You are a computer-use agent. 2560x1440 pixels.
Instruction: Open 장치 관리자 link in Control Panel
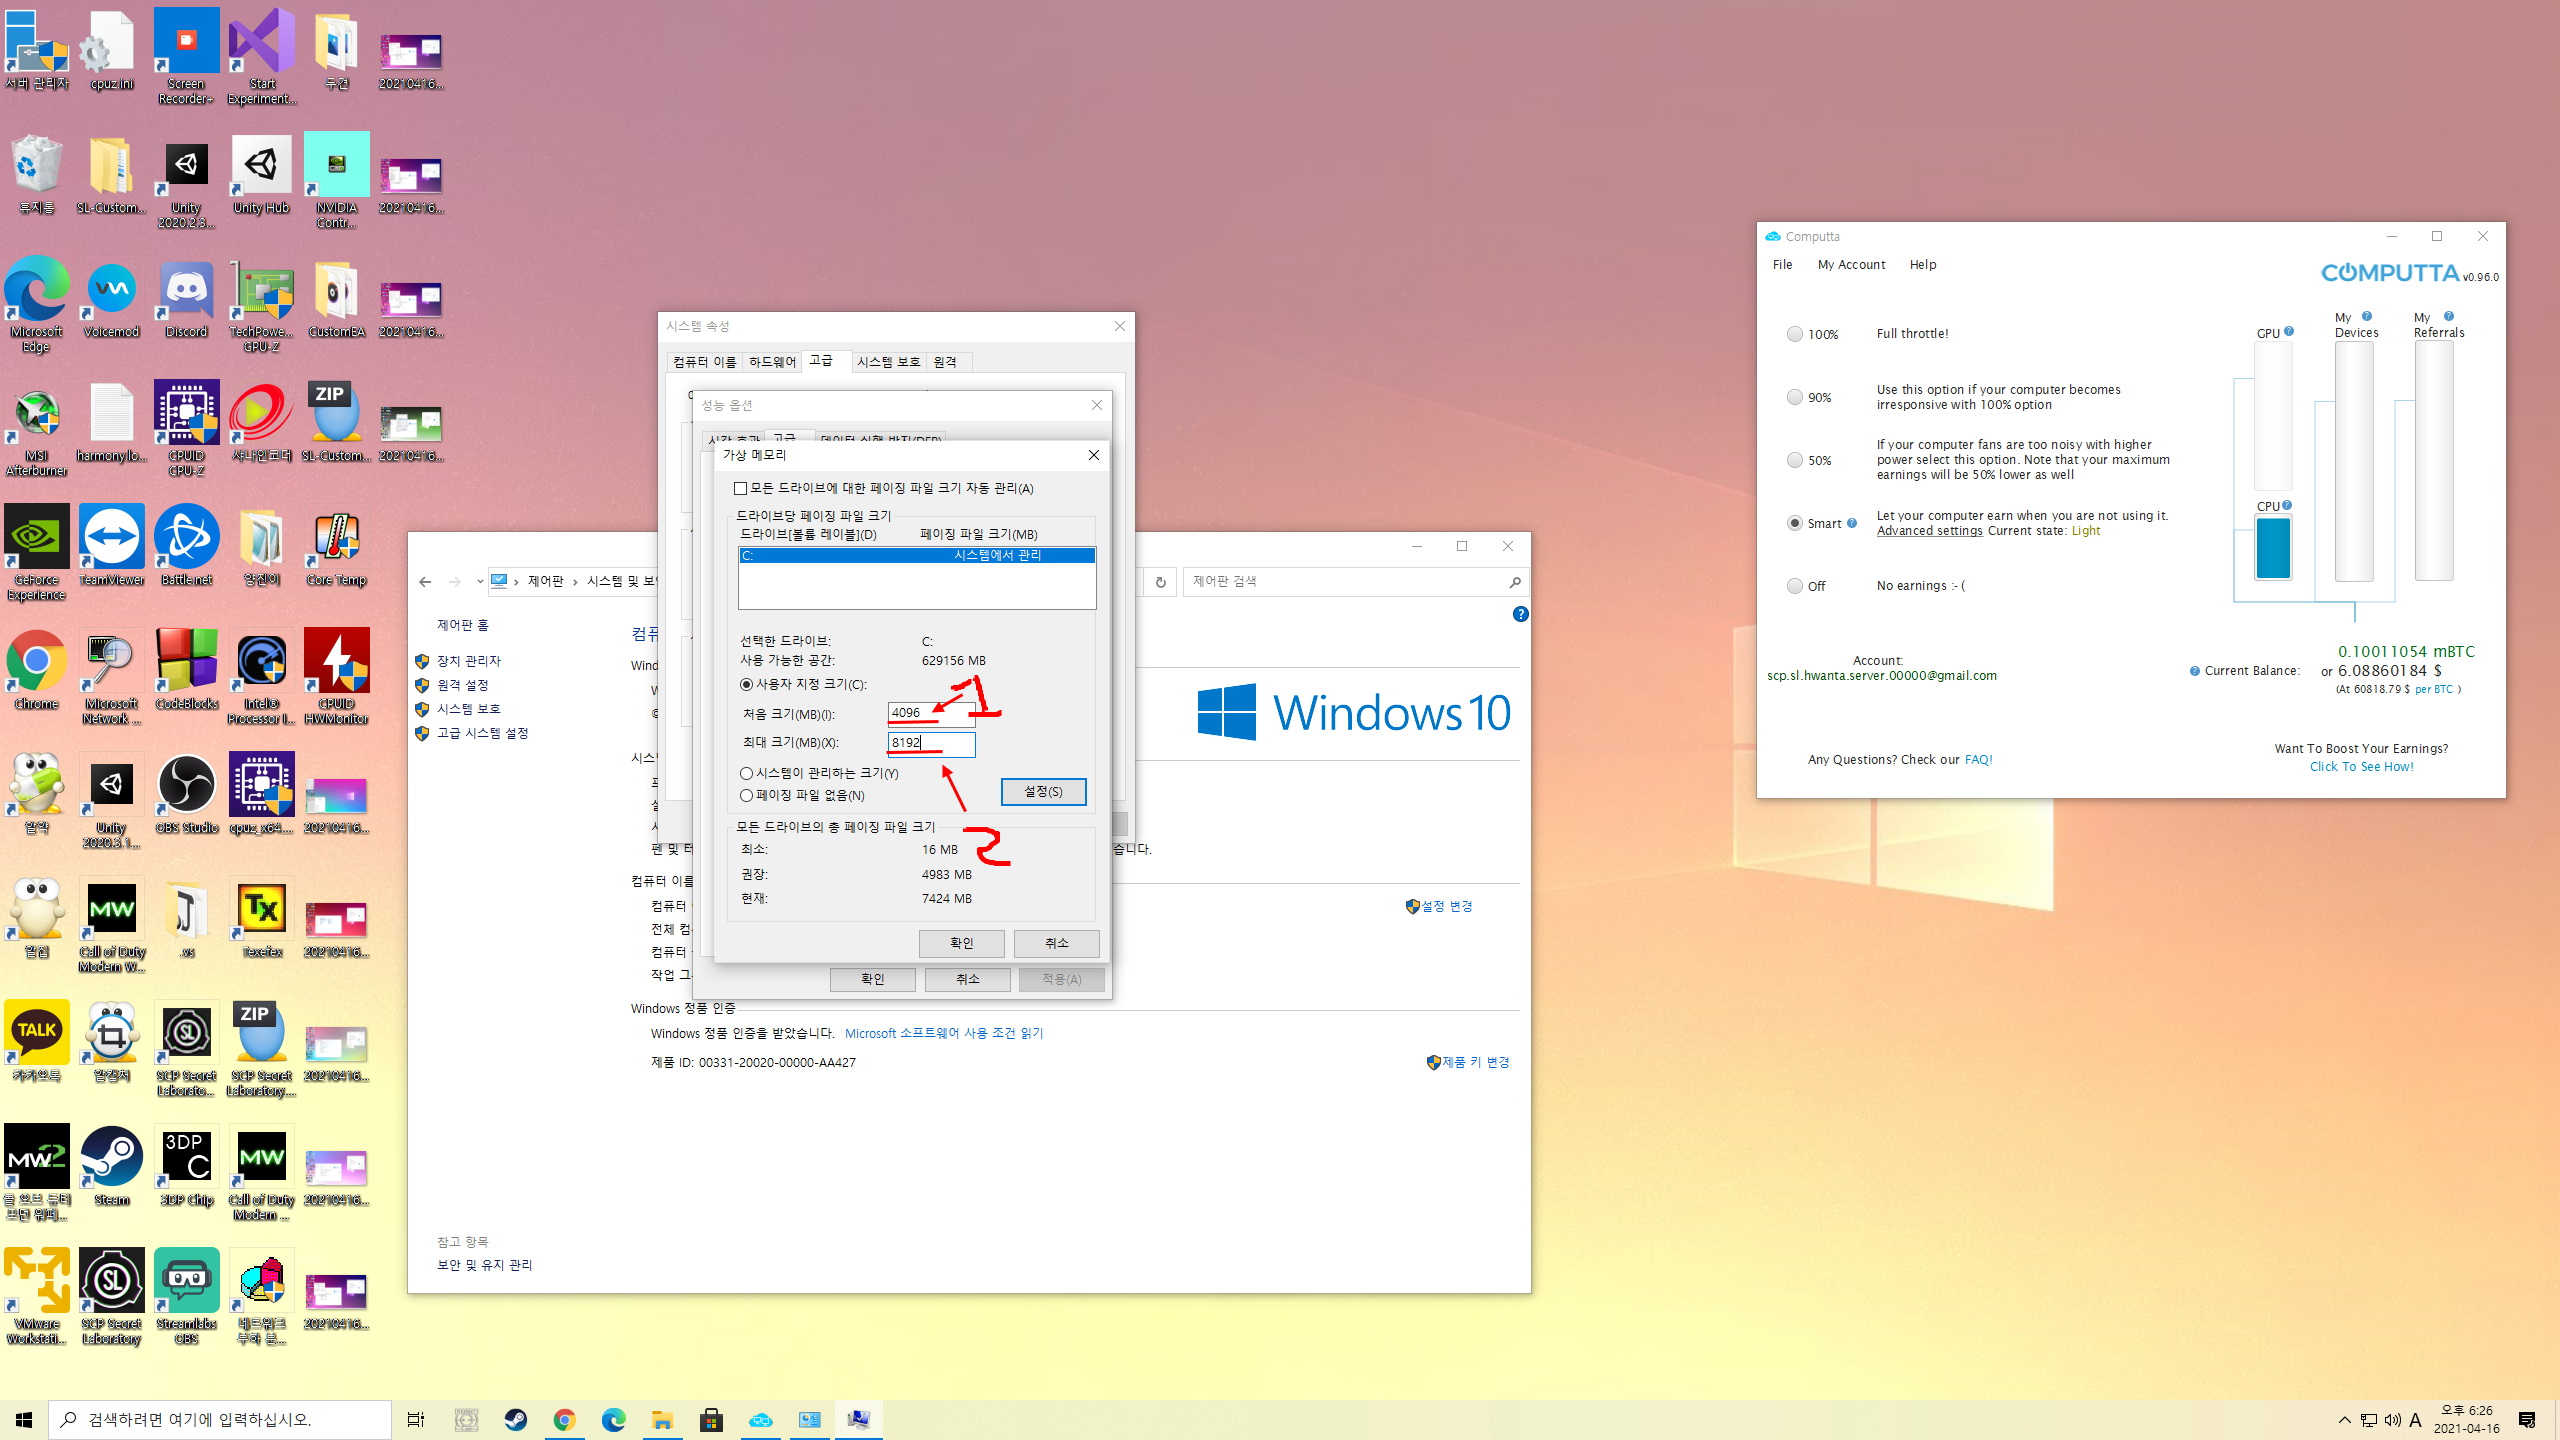[x=469, y=661]
